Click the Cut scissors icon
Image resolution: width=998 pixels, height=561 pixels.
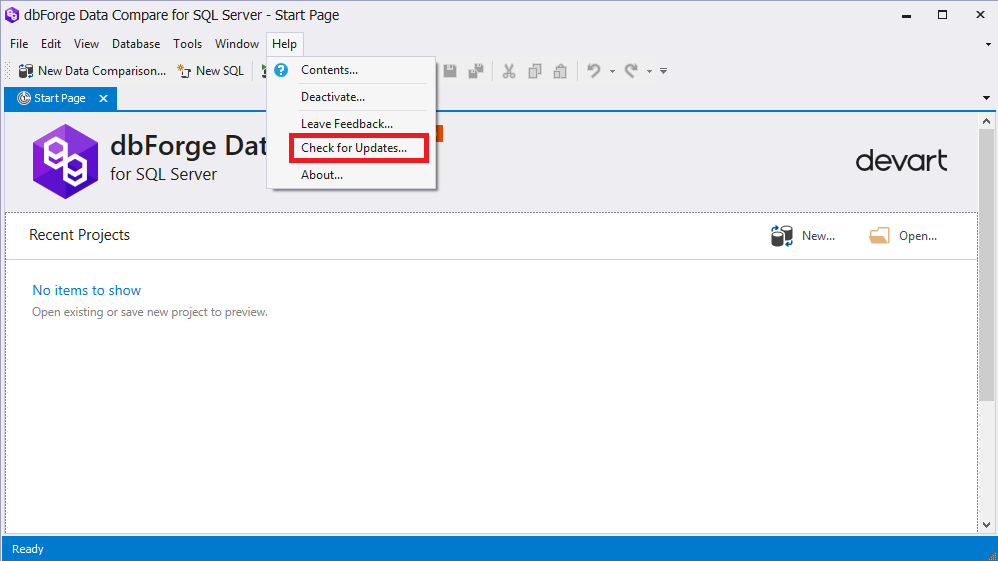(x=509, y=71)
